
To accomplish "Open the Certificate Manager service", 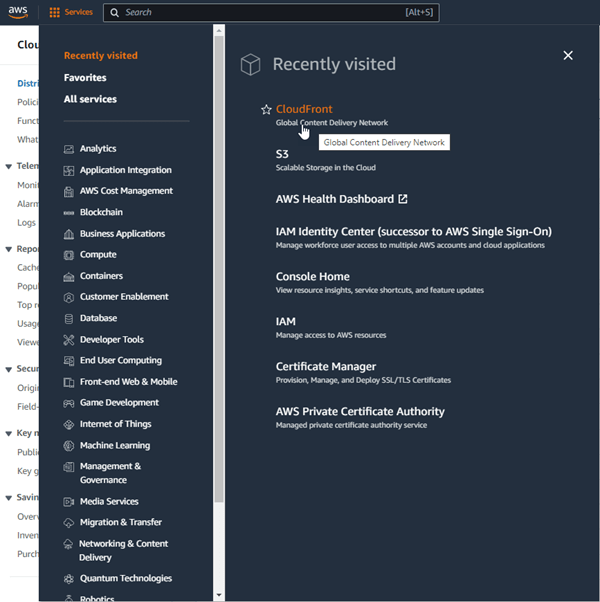I will [x=326, y=367].
